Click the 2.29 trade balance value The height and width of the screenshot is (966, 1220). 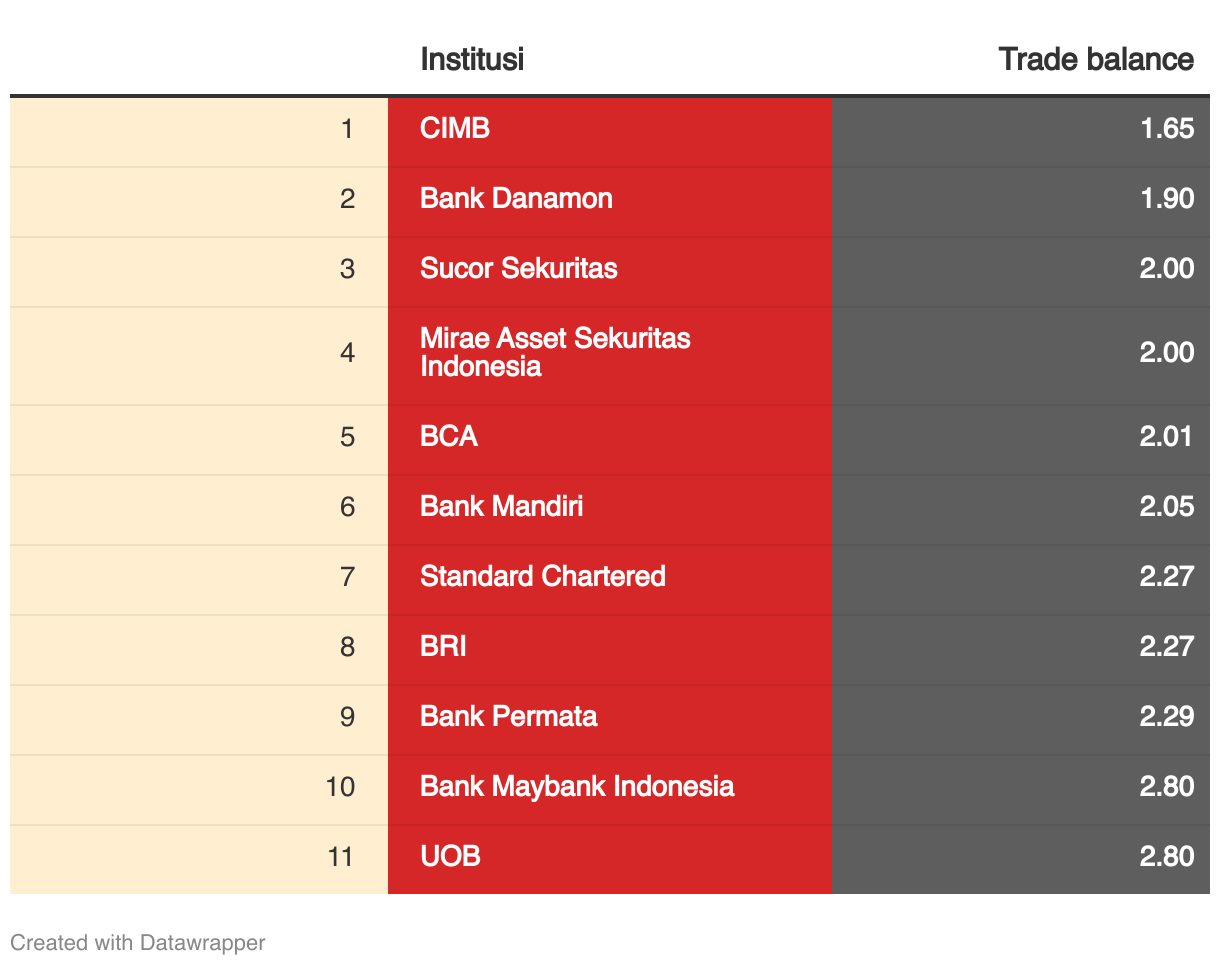(x=1167, y=716)
